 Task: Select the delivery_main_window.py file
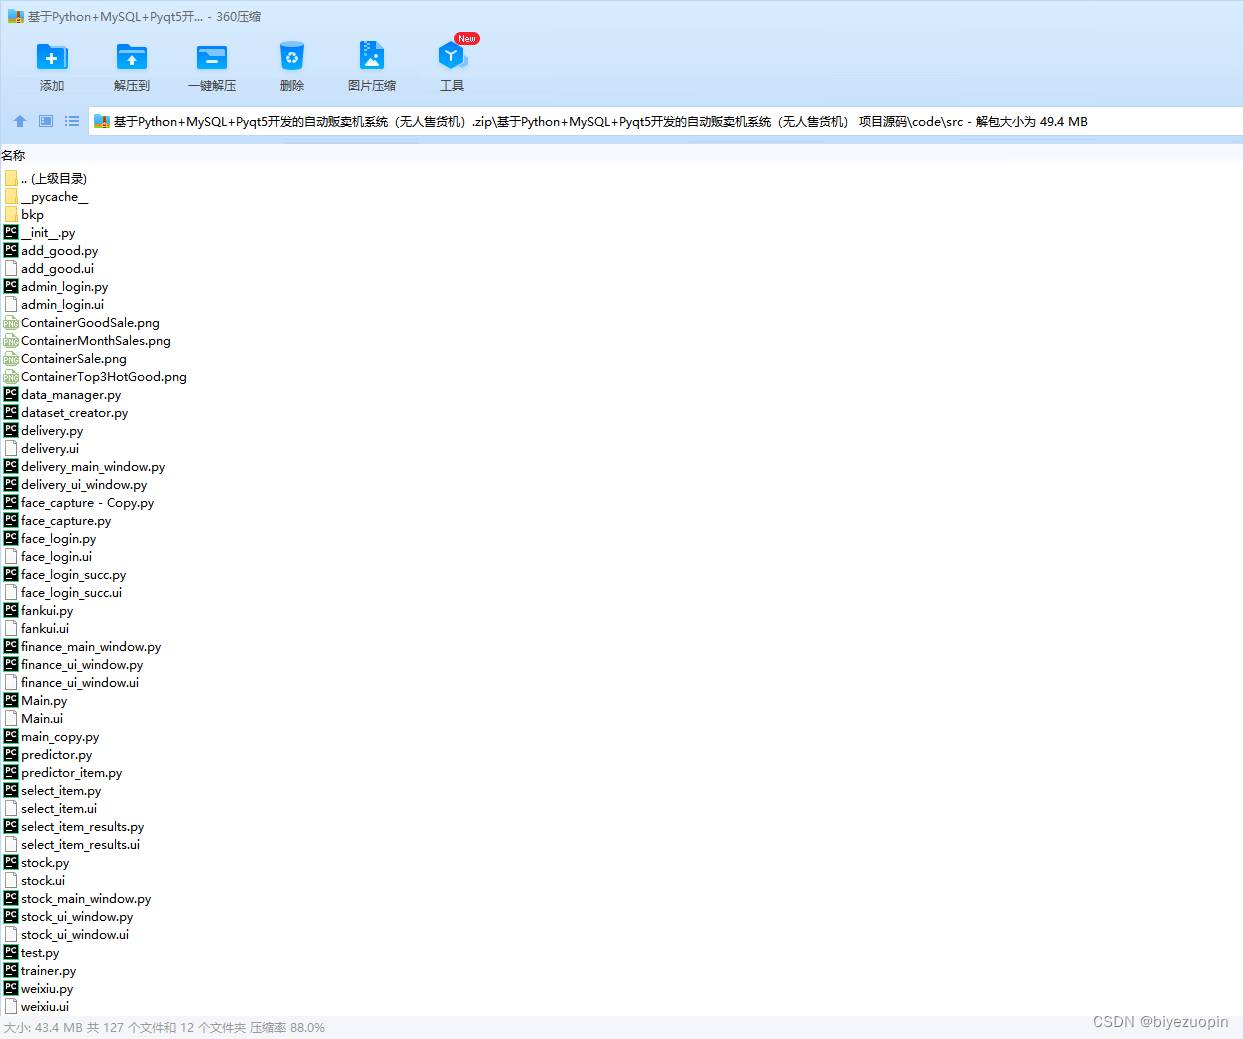tap(85, 466)
